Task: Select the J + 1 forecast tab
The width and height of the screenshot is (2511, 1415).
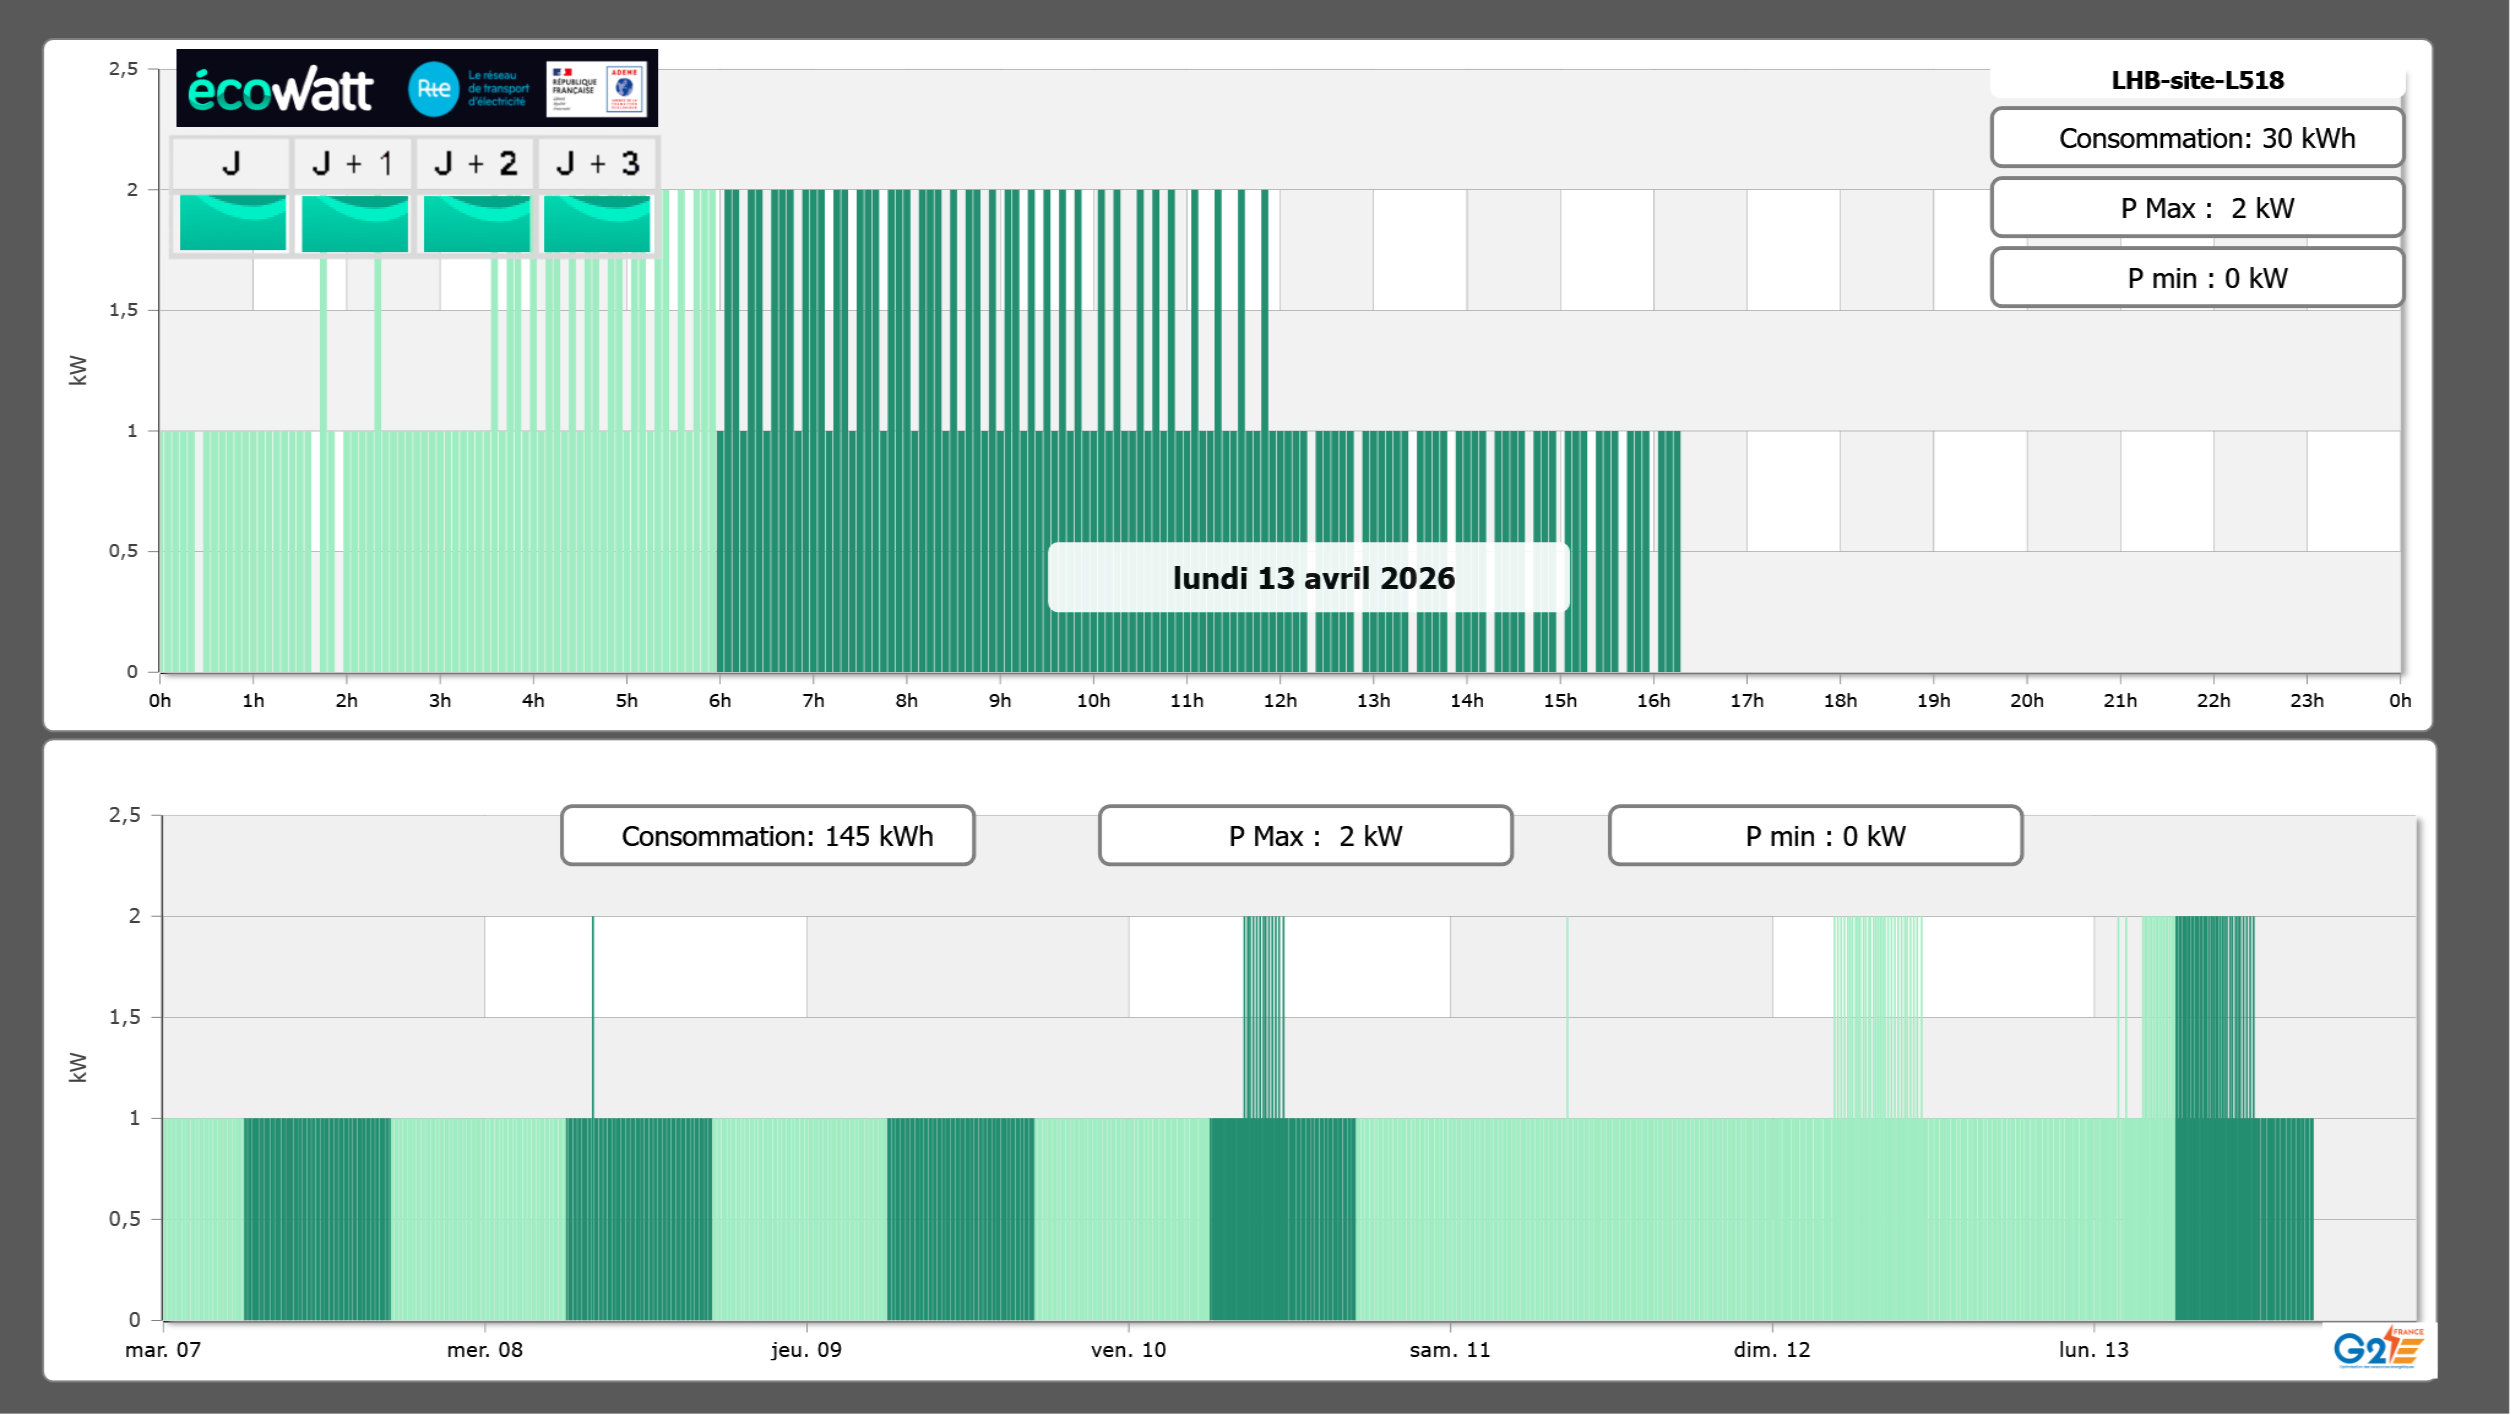Action: pos(353,163)
